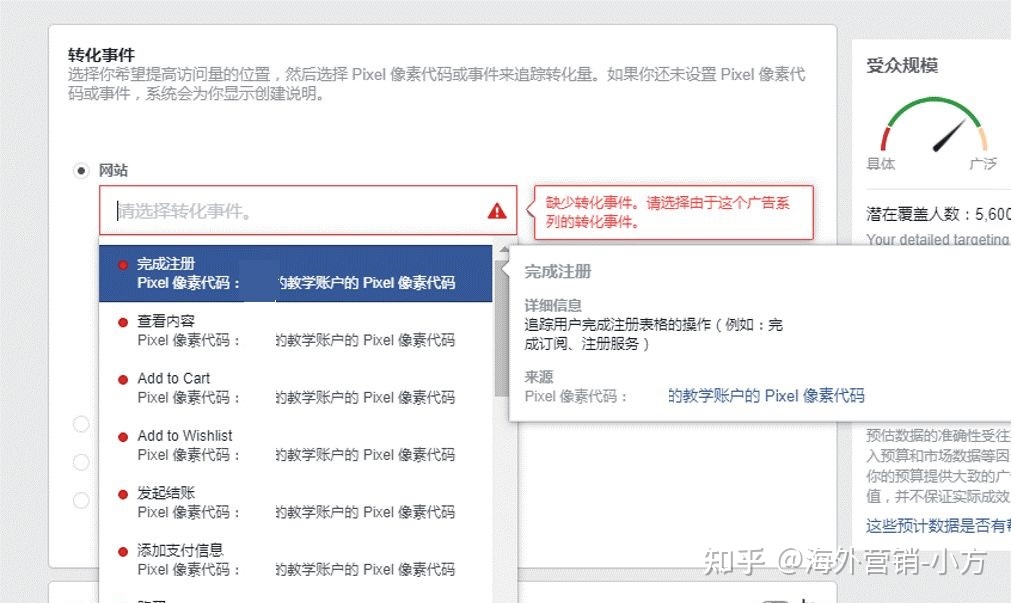The height and width of the screenshot is (603, 1014).
Task: Click red status dot beside 发起结账
Action: 123,494
